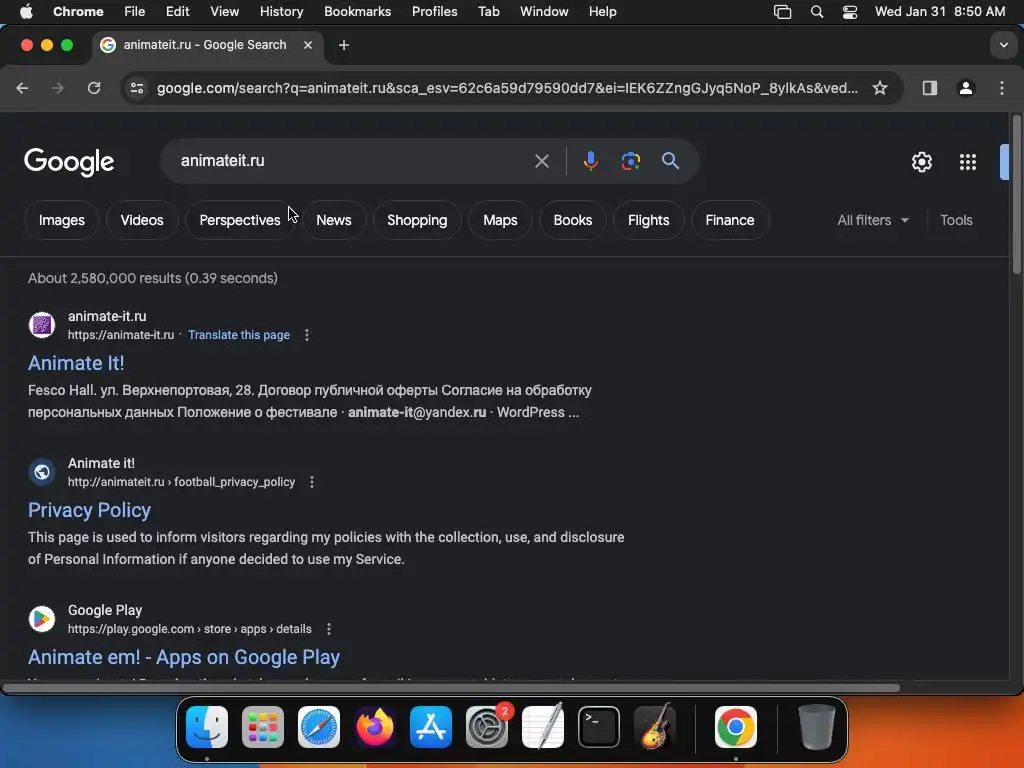Click the forward navigation arrow
This screenshot has height=768, width=1024.
[x=58, y=88]
